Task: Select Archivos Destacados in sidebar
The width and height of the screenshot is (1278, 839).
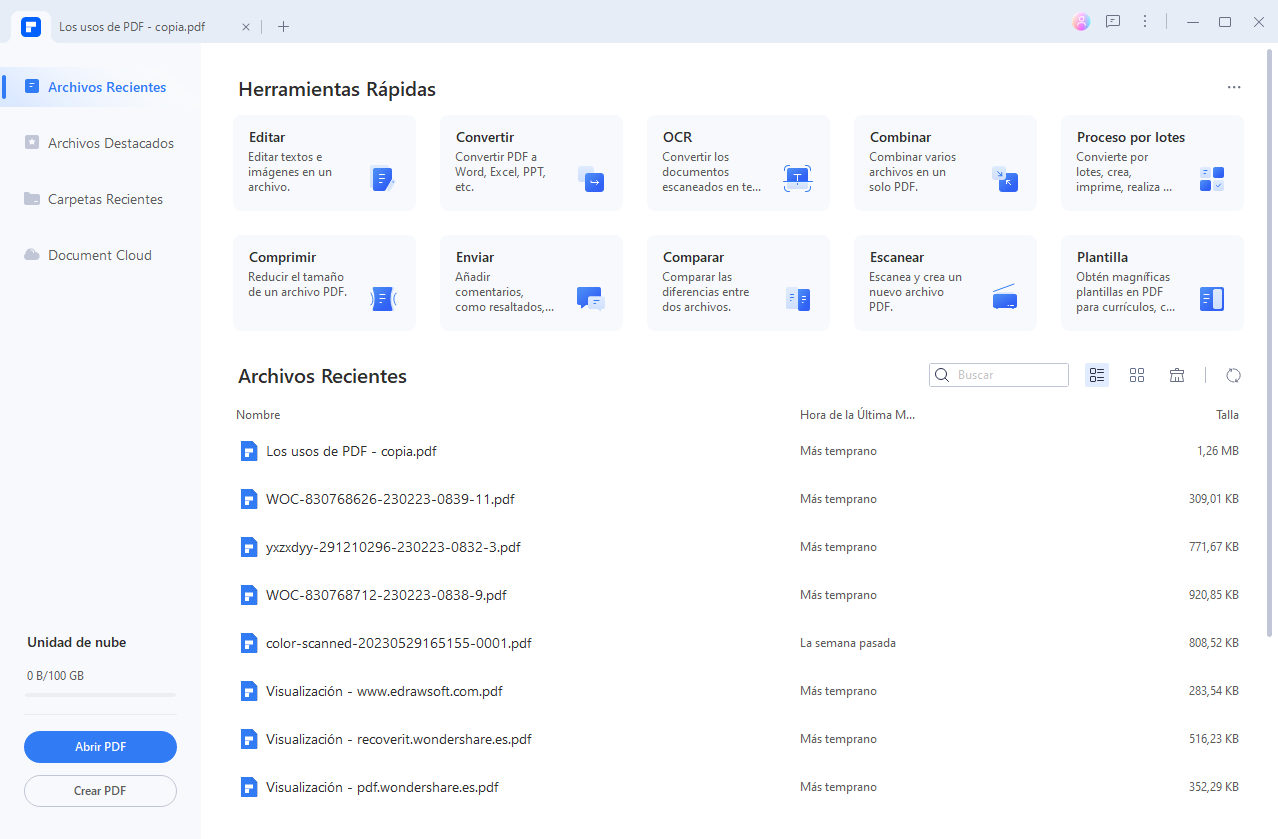Action: tap(110, 143)
